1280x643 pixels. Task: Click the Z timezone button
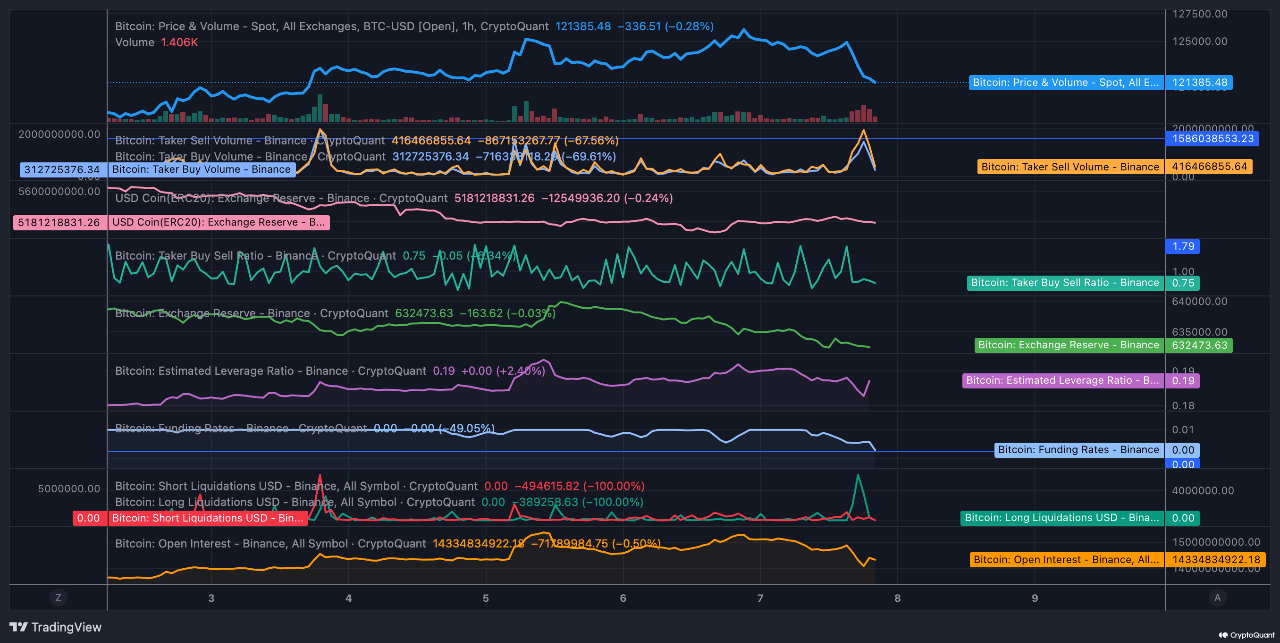[58, 598]
